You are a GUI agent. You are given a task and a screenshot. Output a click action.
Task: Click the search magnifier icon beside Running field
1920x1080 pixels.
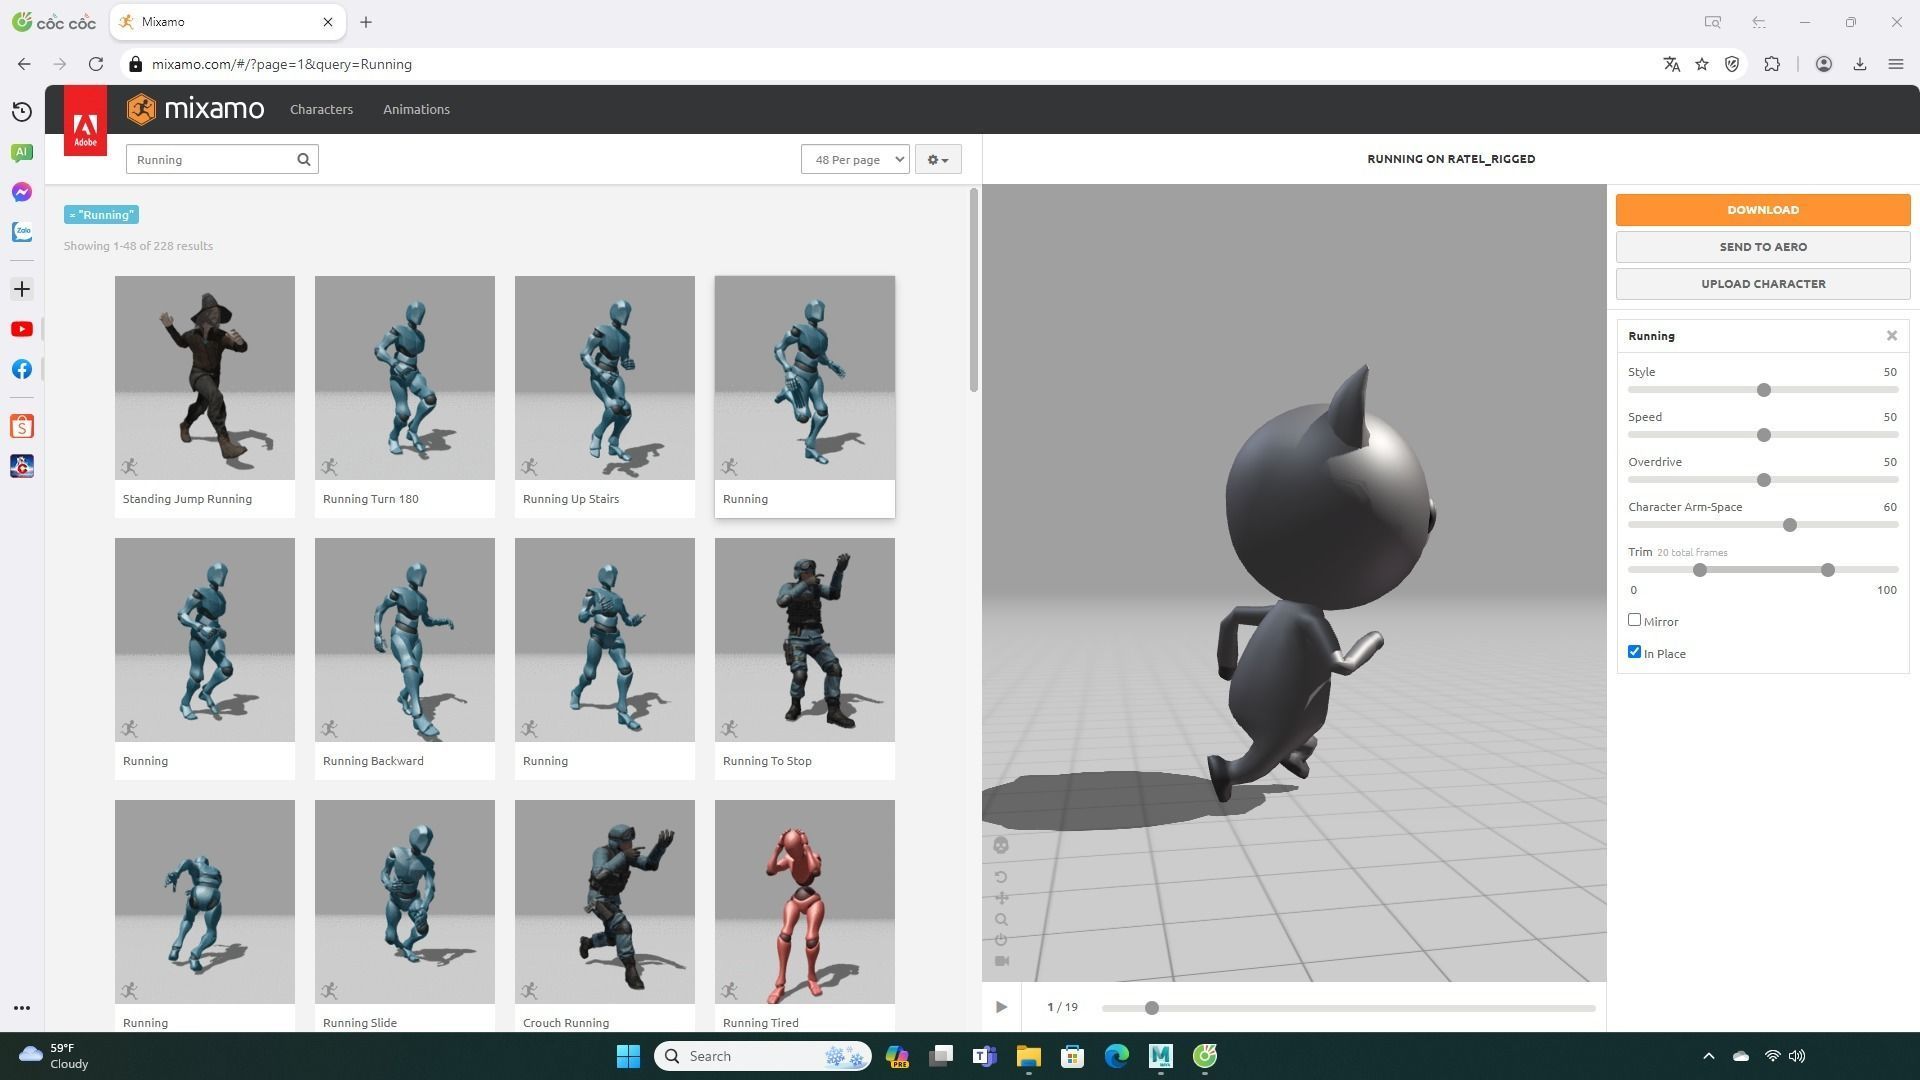304,159
